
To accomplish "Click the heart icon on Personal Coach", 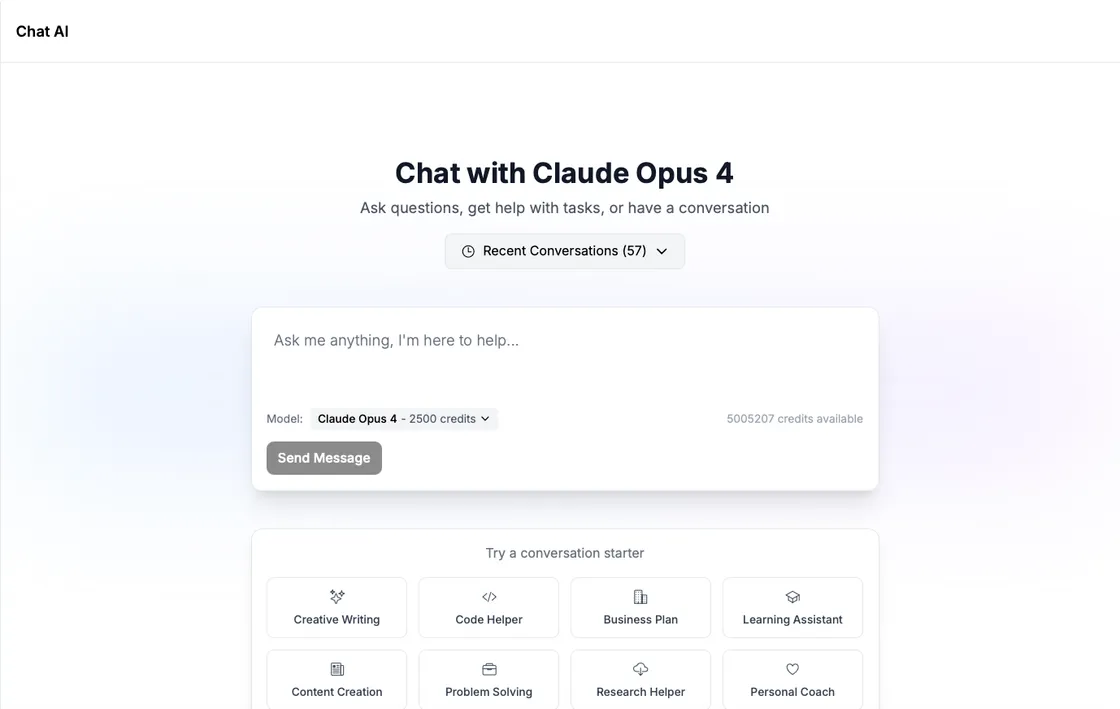I will click(x=792, y=668).
